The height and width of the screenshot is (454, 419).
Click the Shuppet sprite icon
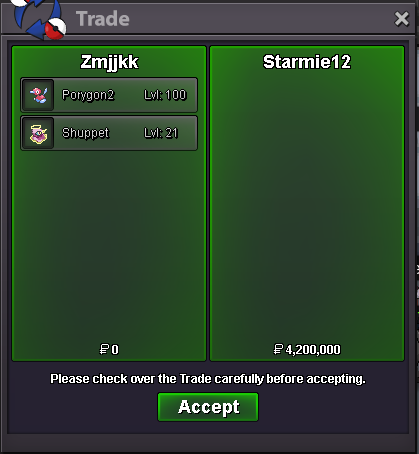pyautogui.click(x=38, y=133)
